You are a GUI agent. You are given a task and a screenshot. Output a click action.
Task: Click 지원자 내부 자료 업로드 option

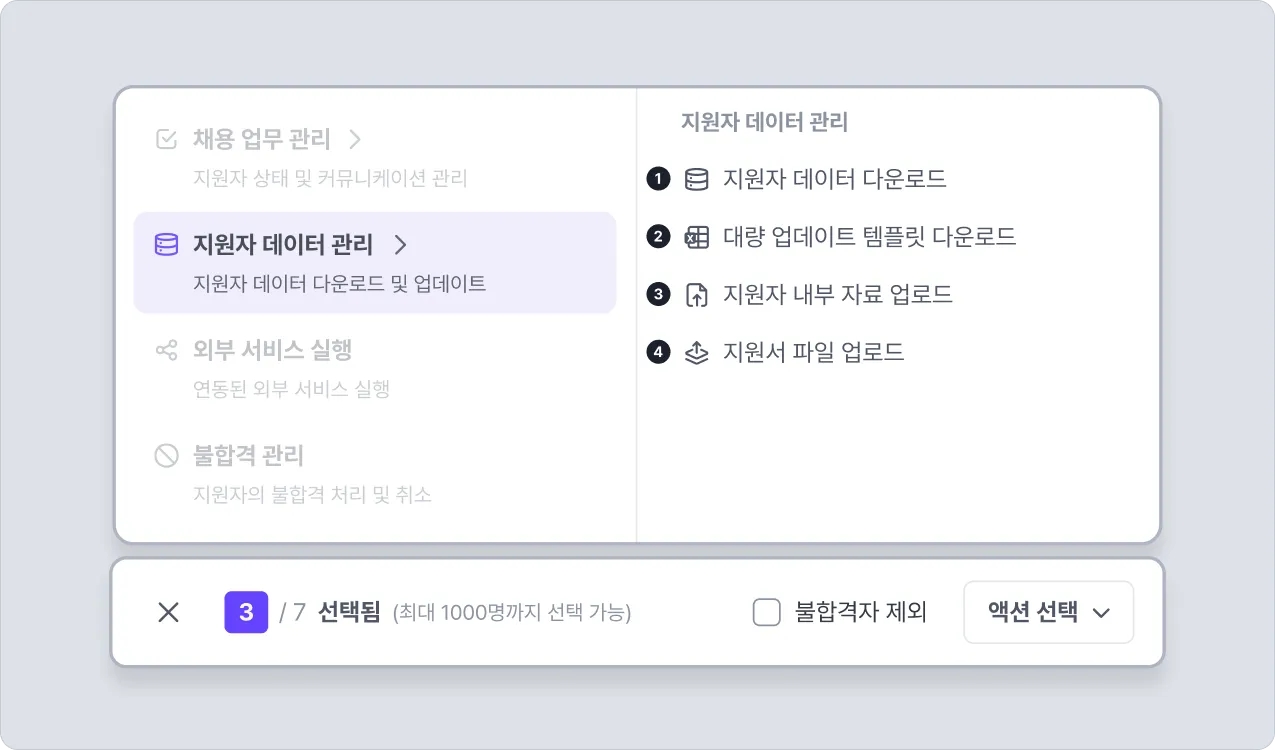pos(837,295)
